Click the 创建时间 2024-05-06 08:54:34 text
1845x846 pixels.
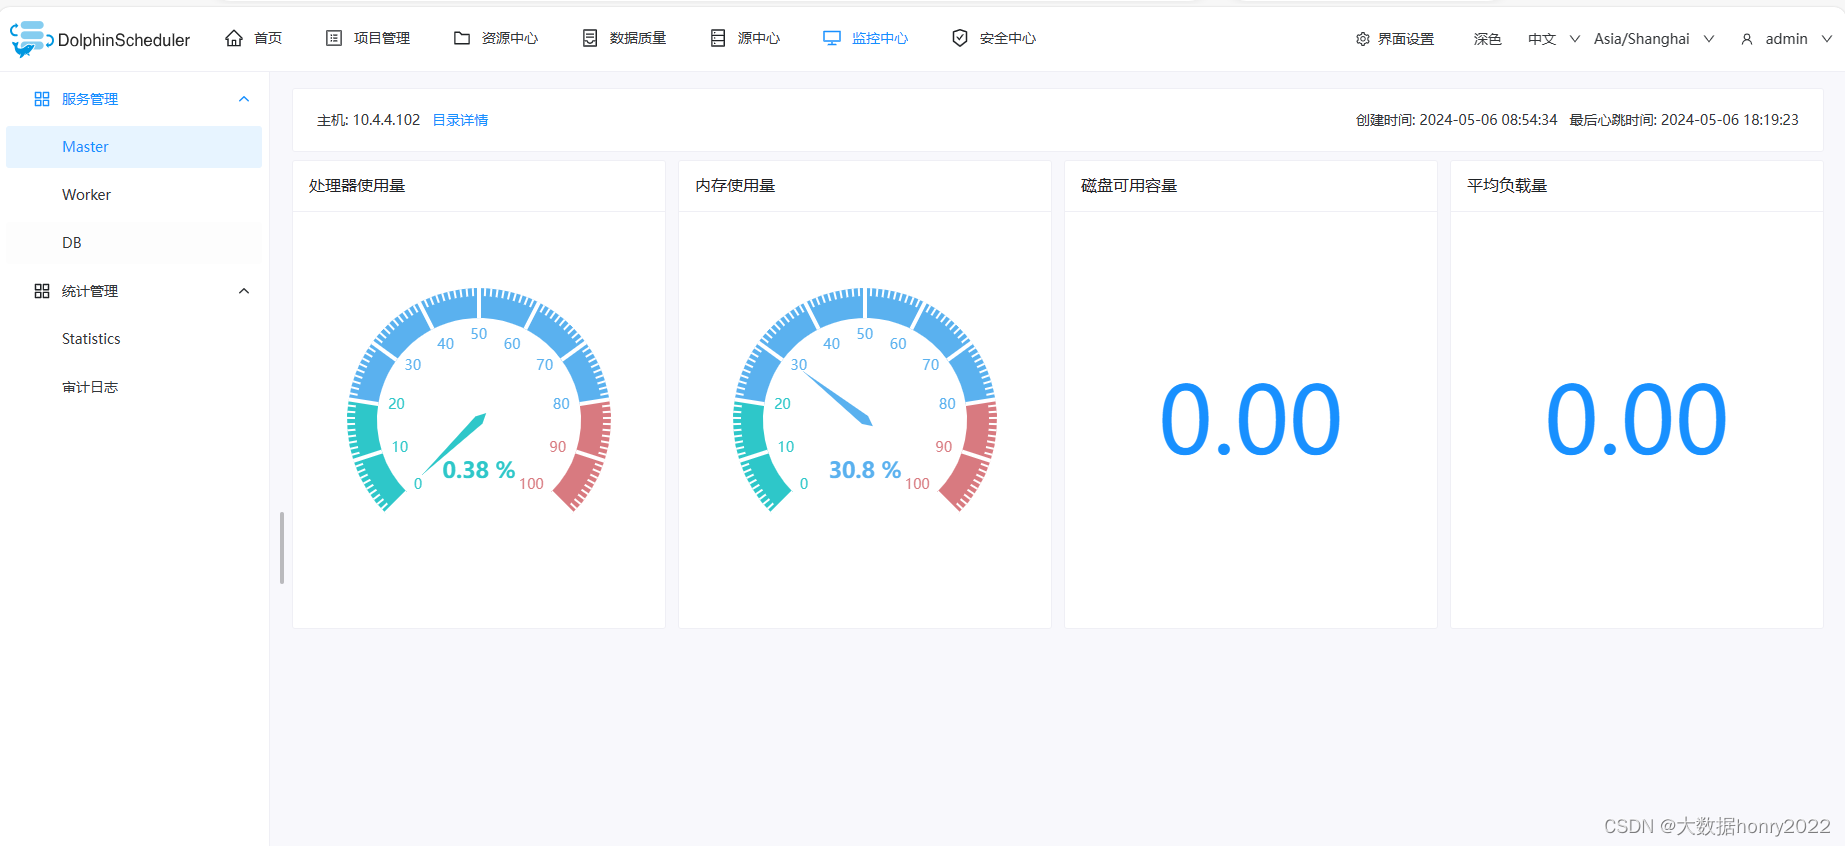coord(1456,120)
